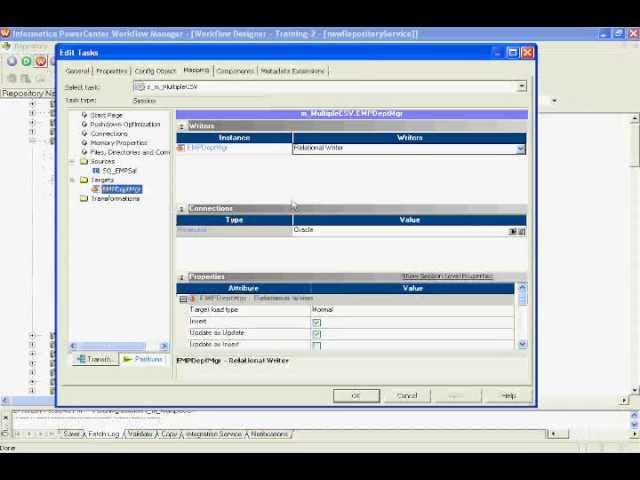Click edit connection overrides icon
Viewport: 640px width, 480px height.
(x=522, y=231)
